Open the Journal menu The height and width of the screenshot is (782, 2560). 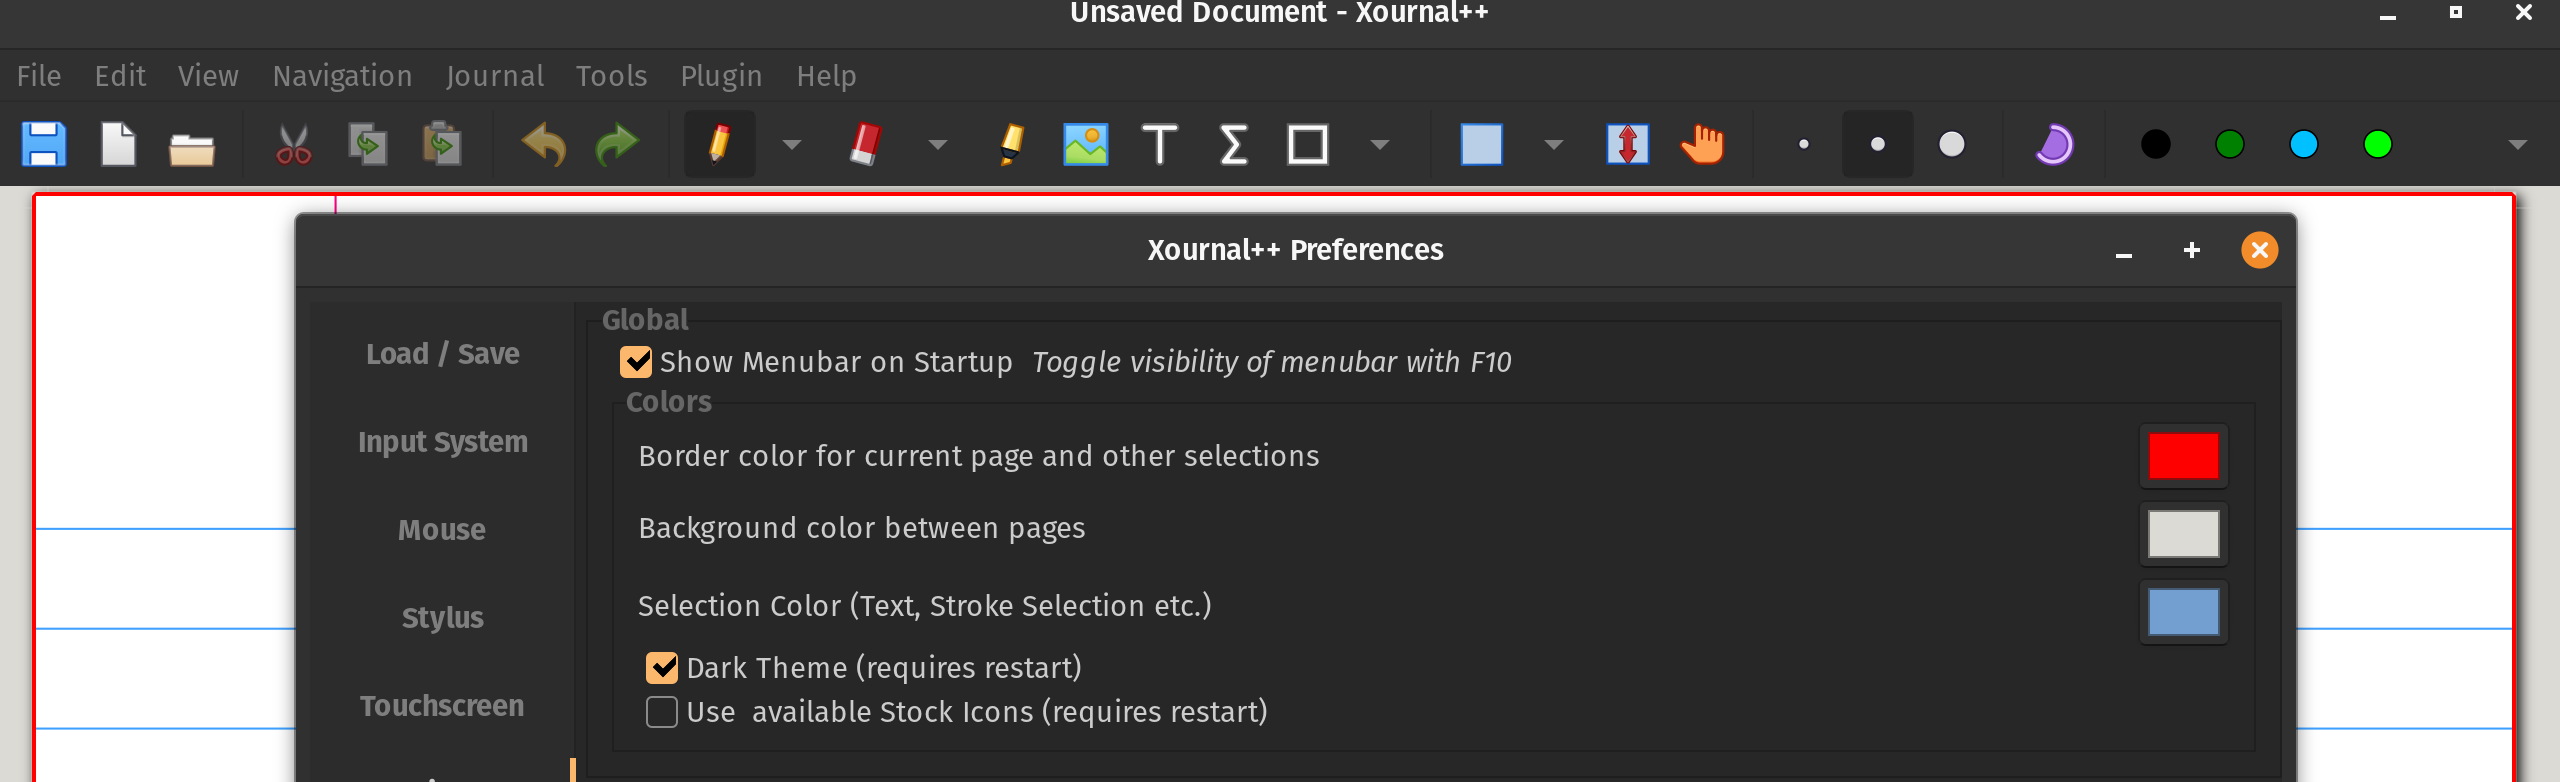coord(495,75)
